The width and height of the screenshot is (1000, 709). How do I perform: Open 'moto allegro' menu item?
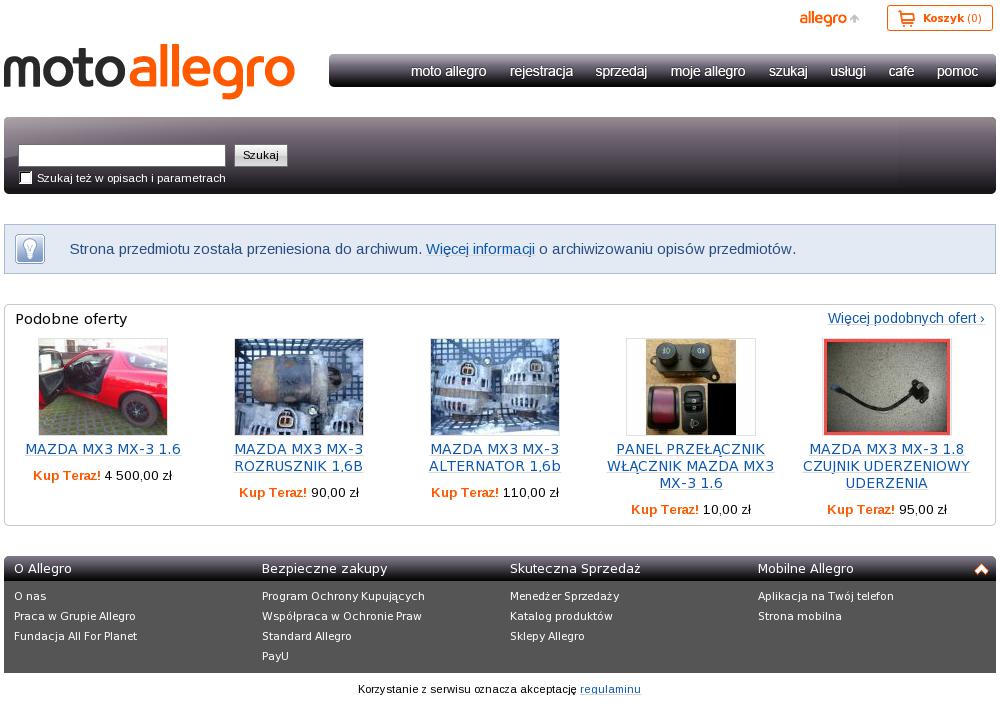448,71
